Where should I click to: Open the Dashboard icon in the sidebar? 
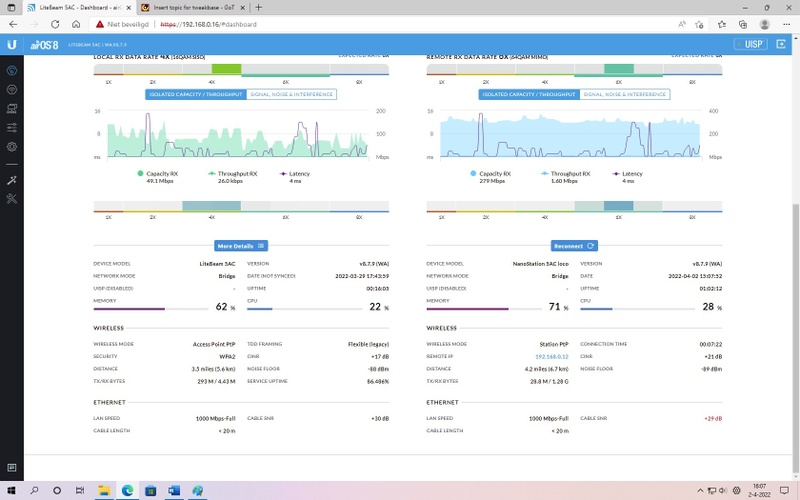[12, 71]
